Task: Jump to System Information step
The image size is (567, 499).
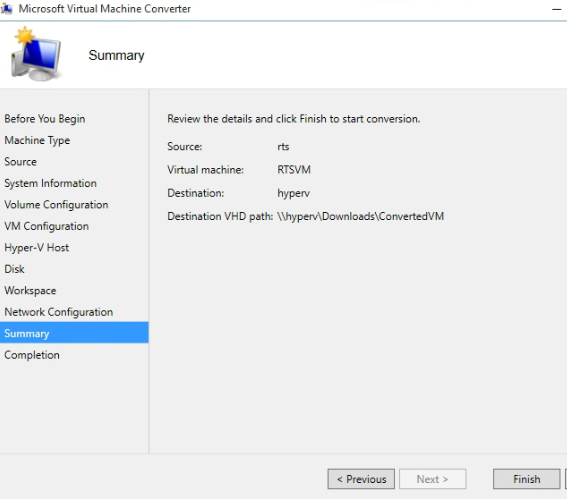Action: click(x=51, y=183)
